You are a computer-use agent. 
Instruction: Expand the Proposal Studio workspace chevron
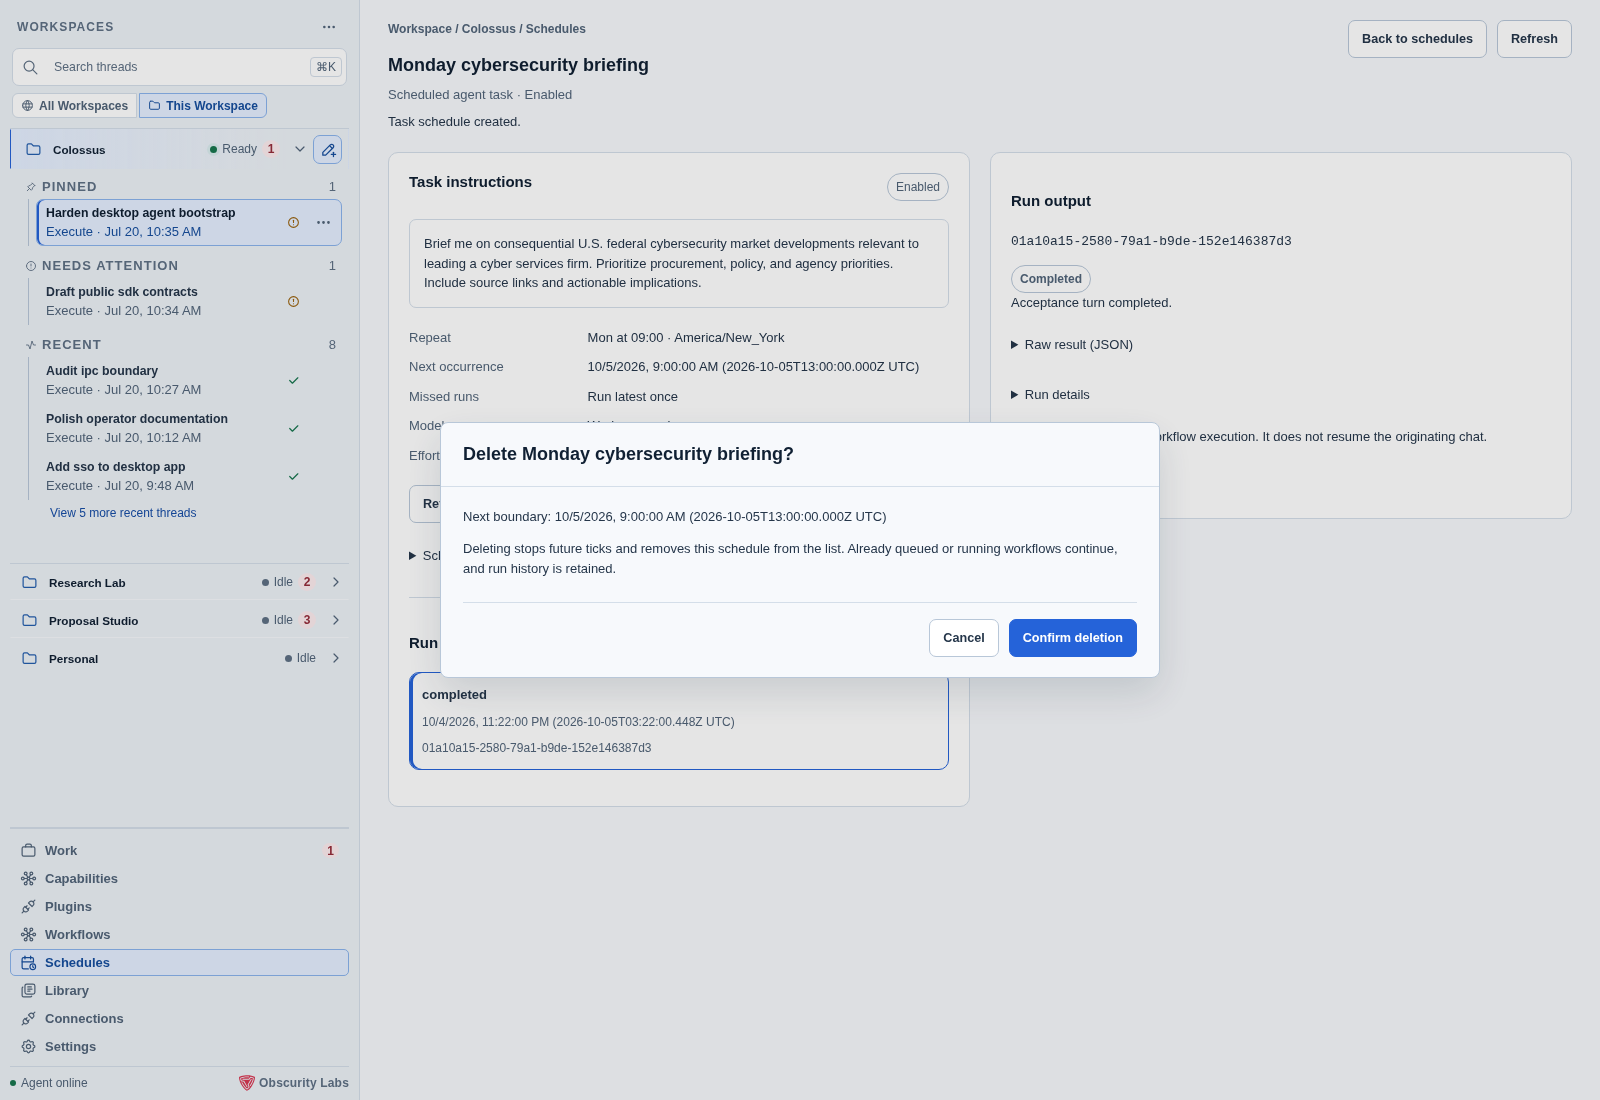point(336,620)
